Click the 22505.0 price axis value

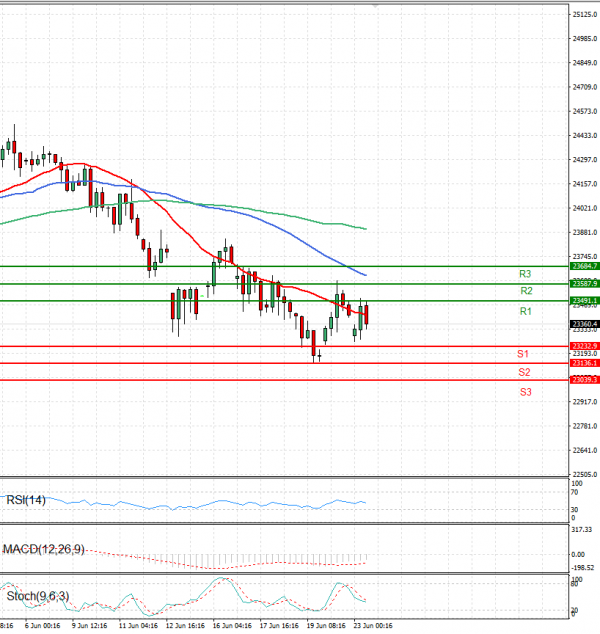point(585,475)
